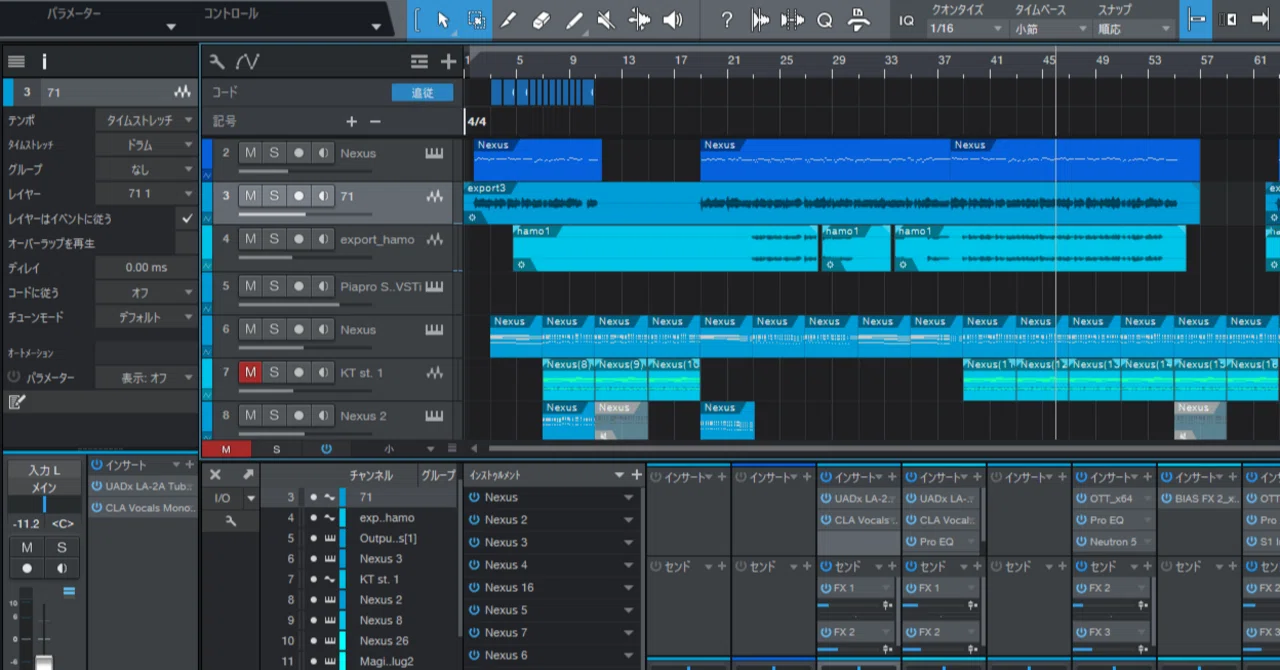Close the mixer panel with X

pyautogui.click(x=215, y=475)
